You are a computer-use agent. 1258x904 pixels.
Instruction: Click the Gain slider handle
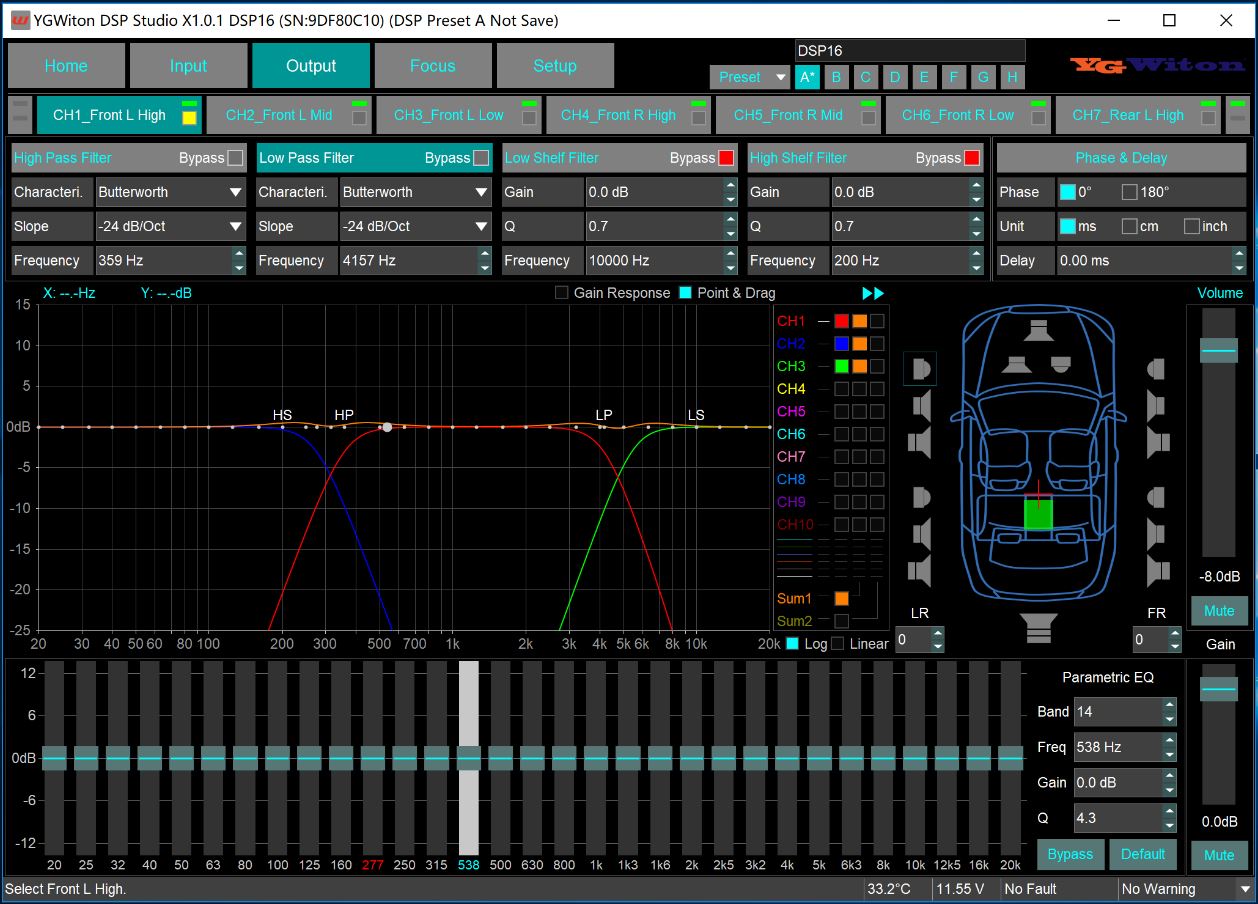[1219, 689]
